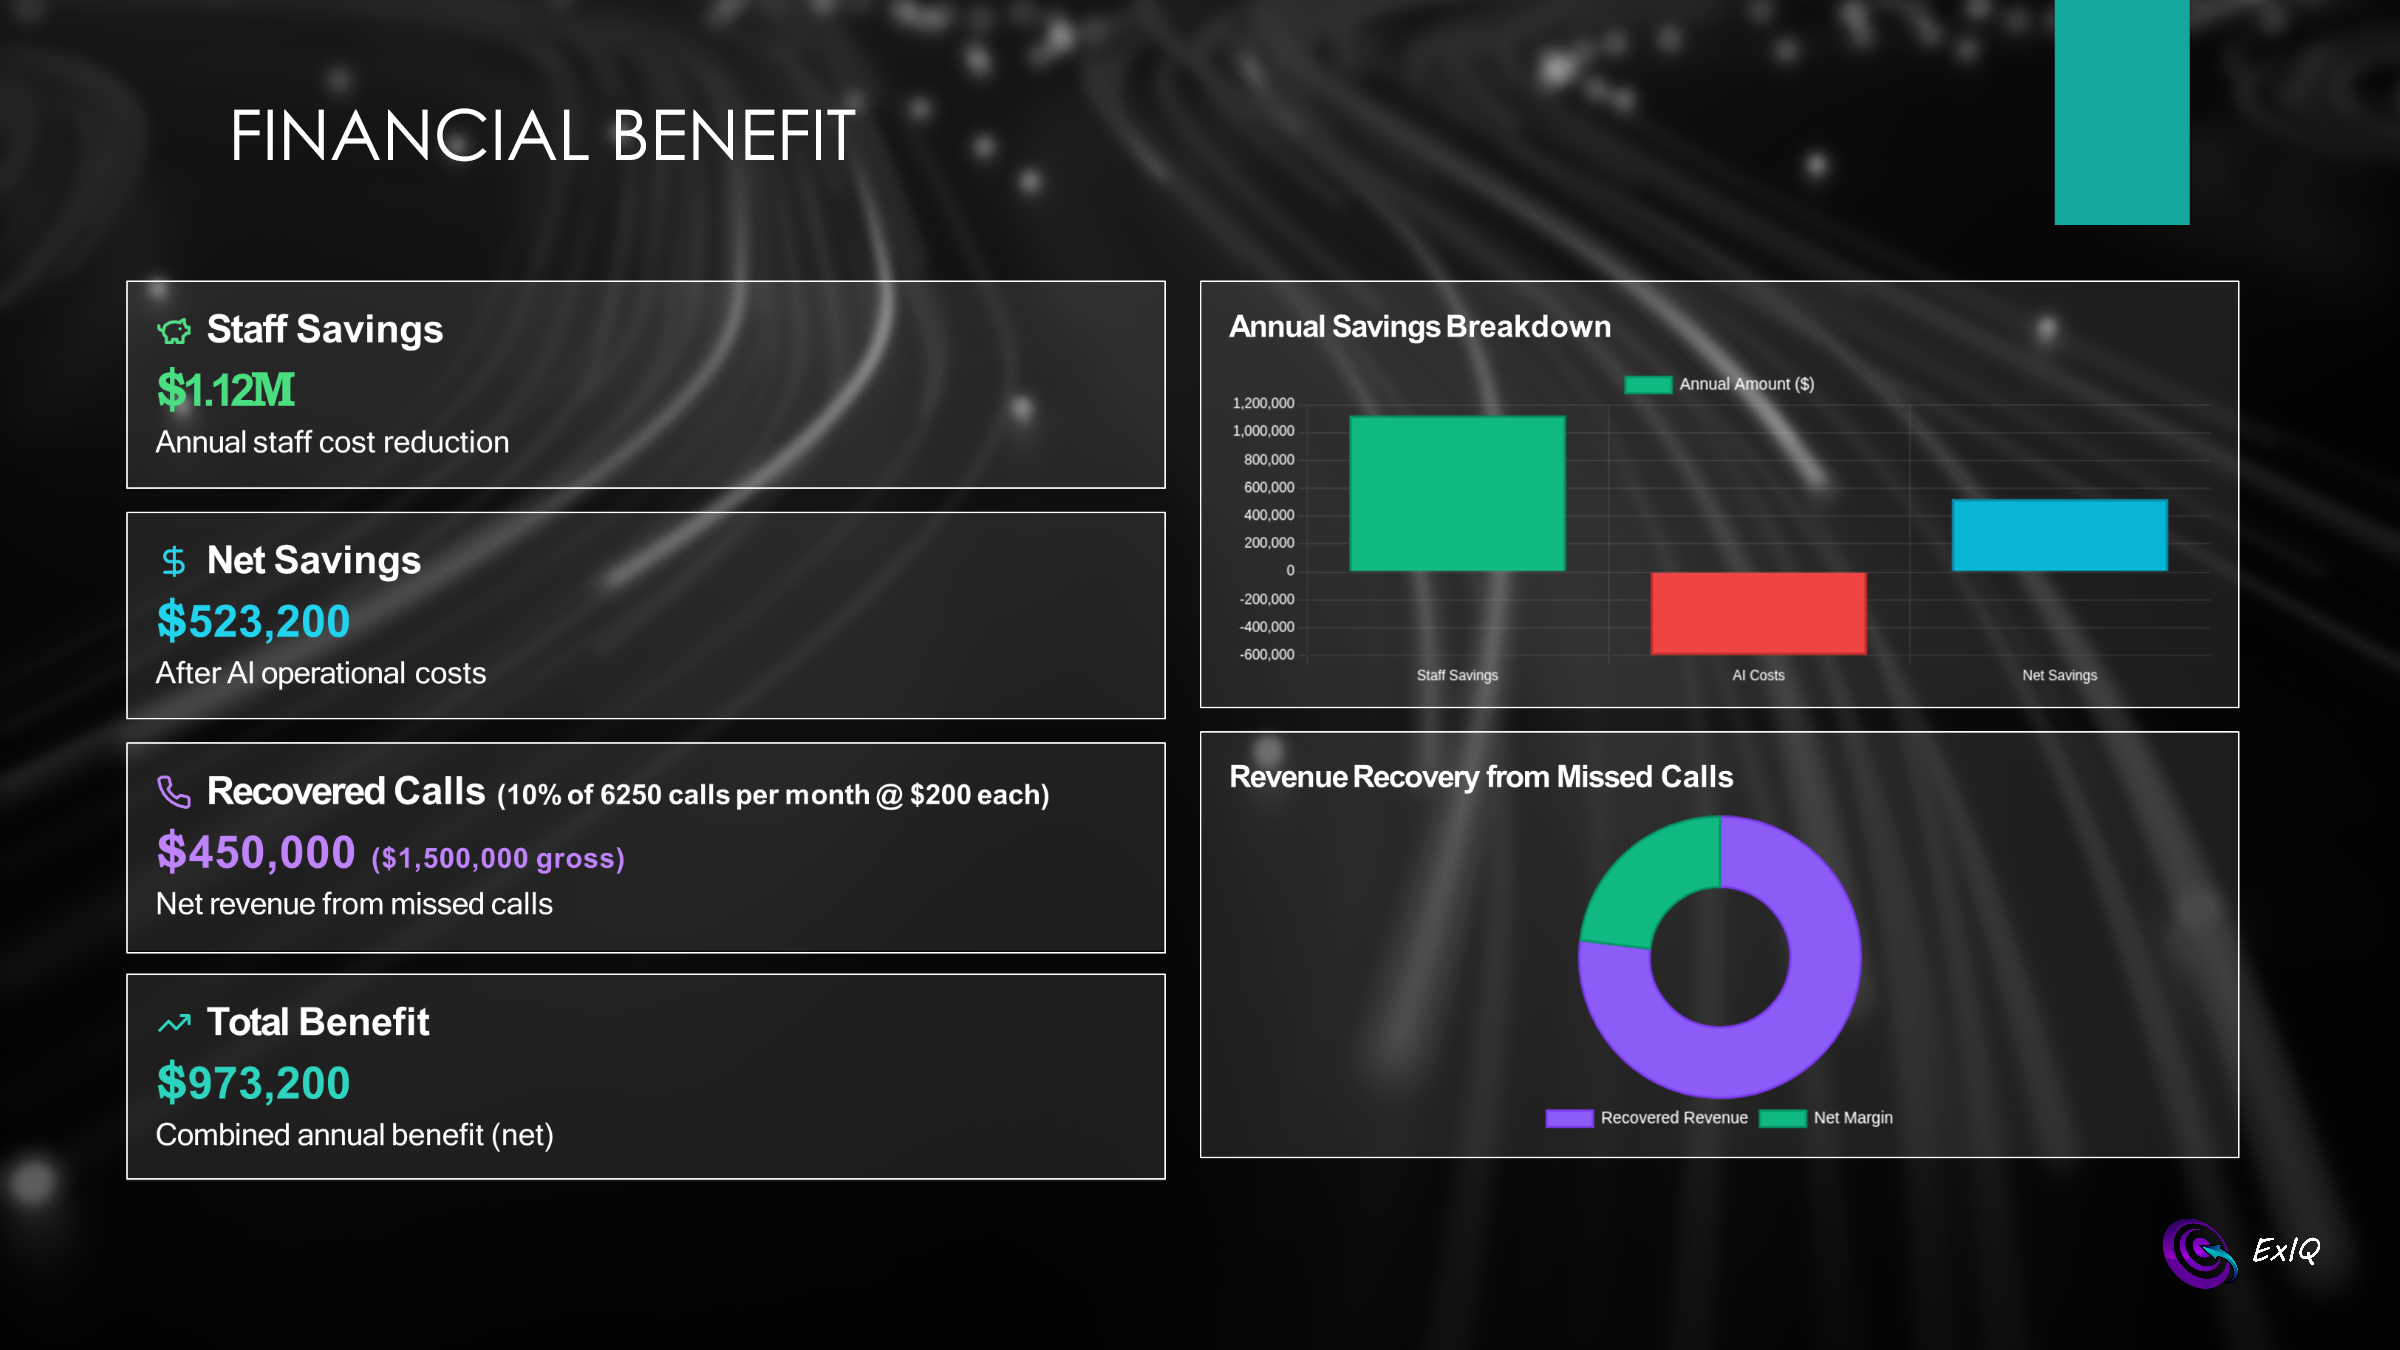This screenshot has height=1350, width=2400.
Task: Click the $450,000 recovered calls amount
Action: [x=256, y=852]
